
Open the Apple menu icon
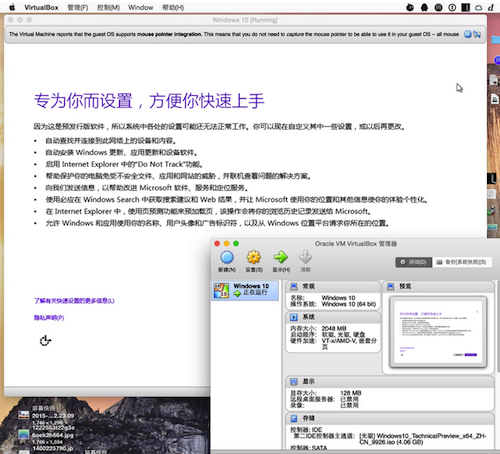(x=12, y=7)
